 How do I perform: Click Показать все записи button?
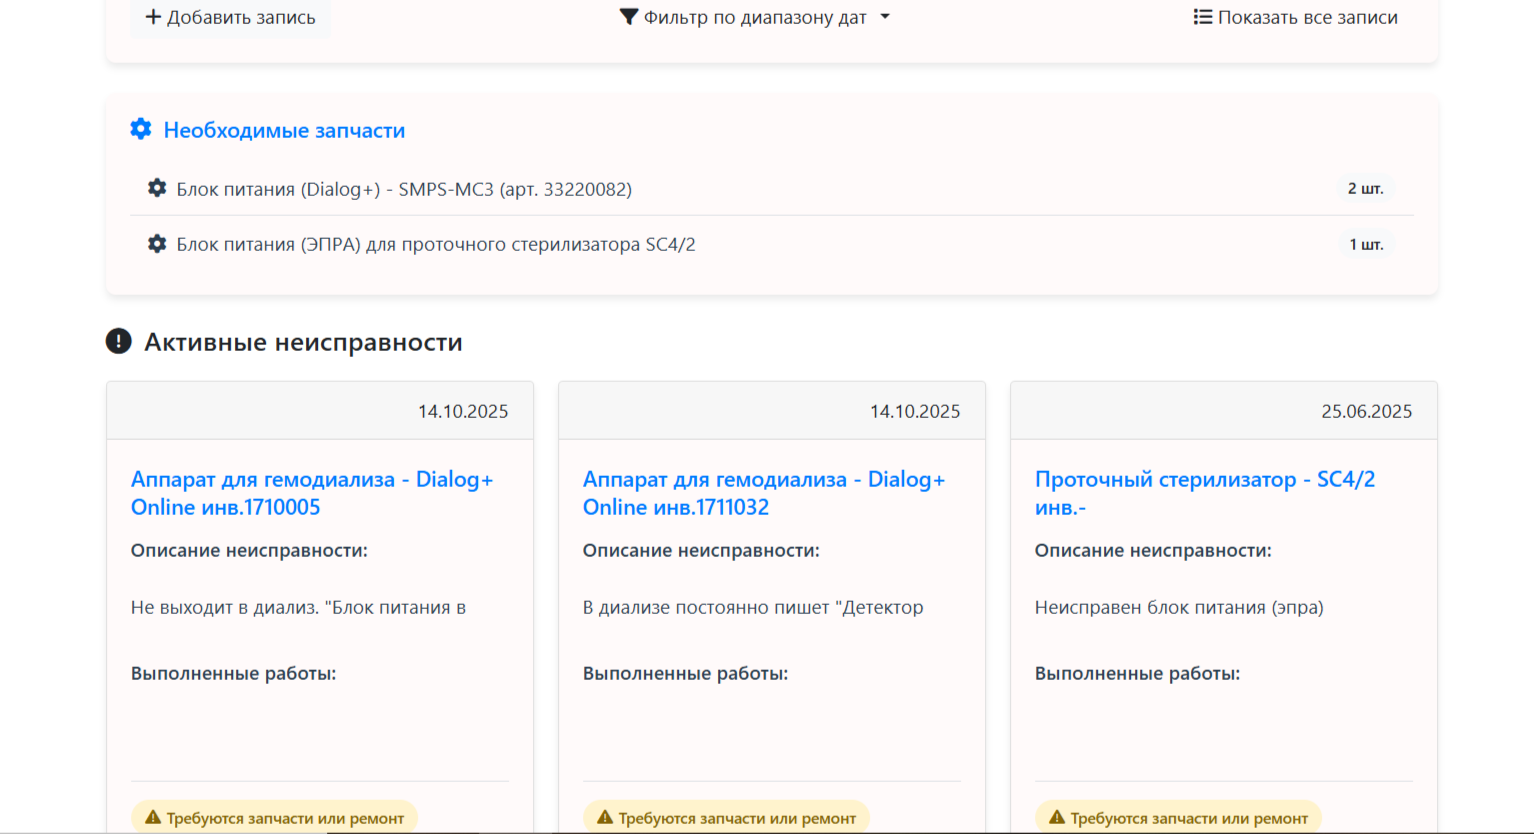click(1296, 17)
